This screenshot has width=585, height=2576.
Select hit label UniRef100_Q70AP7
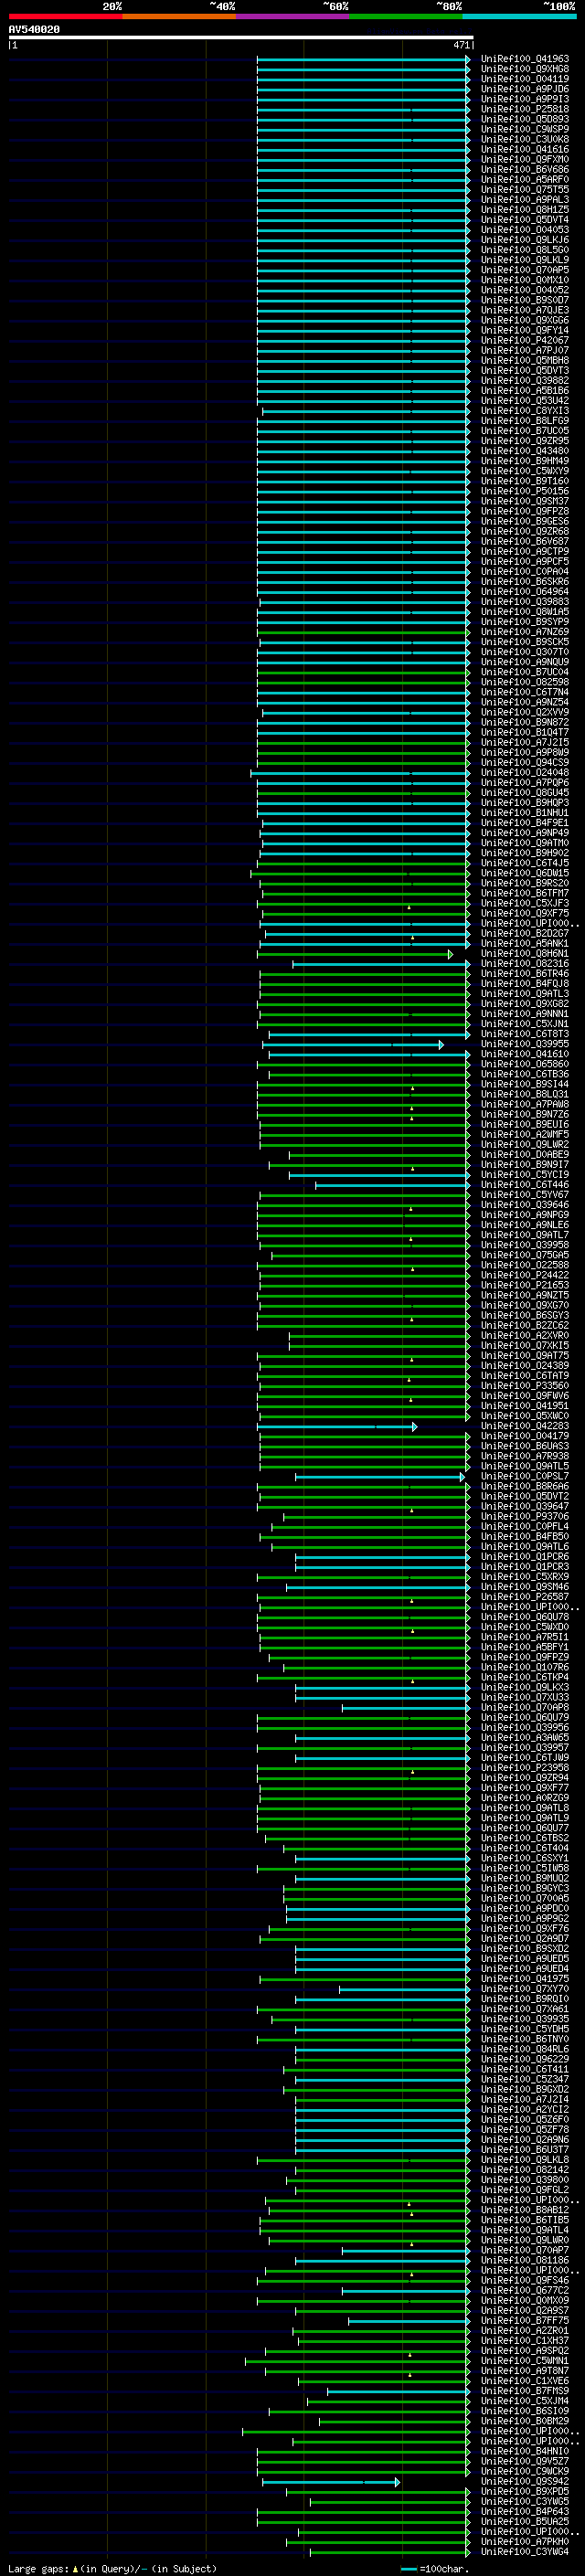[x=525, y=2250]
